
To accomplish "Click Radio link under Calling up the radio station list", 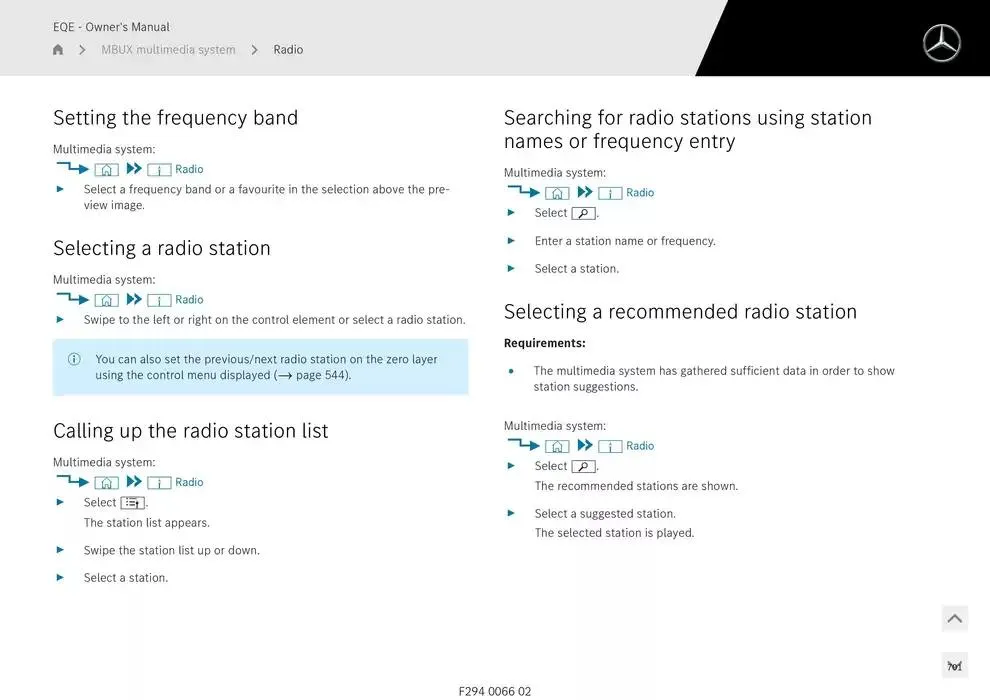I will click(x=189, y=483).
